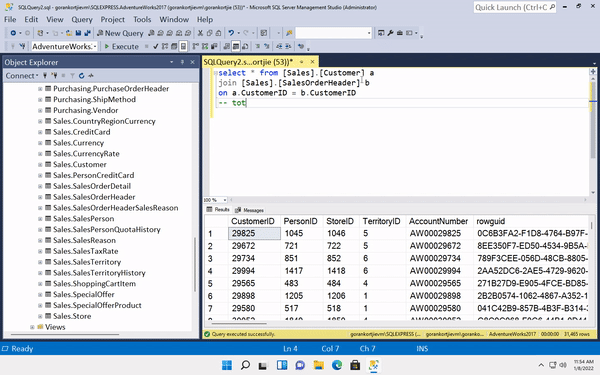Open the Edit menu
Screen dimensions: 600x375
pyautogui.click(x=31, y=20)
